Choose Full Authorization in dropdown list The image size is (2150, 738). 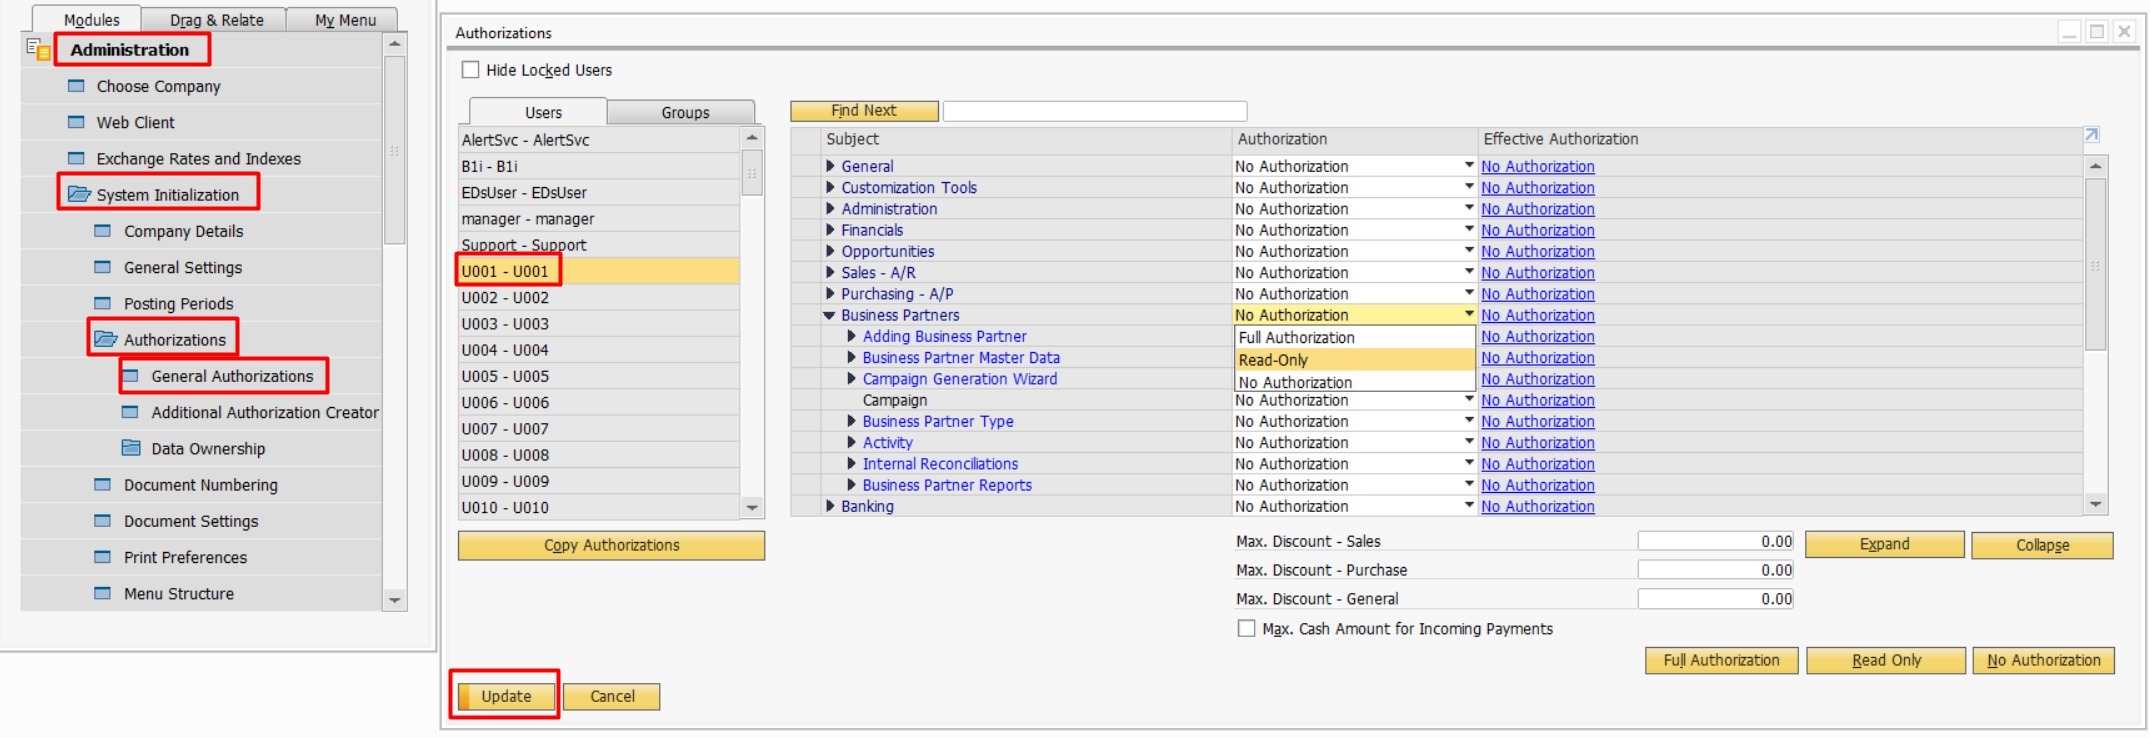(1355, 338)
